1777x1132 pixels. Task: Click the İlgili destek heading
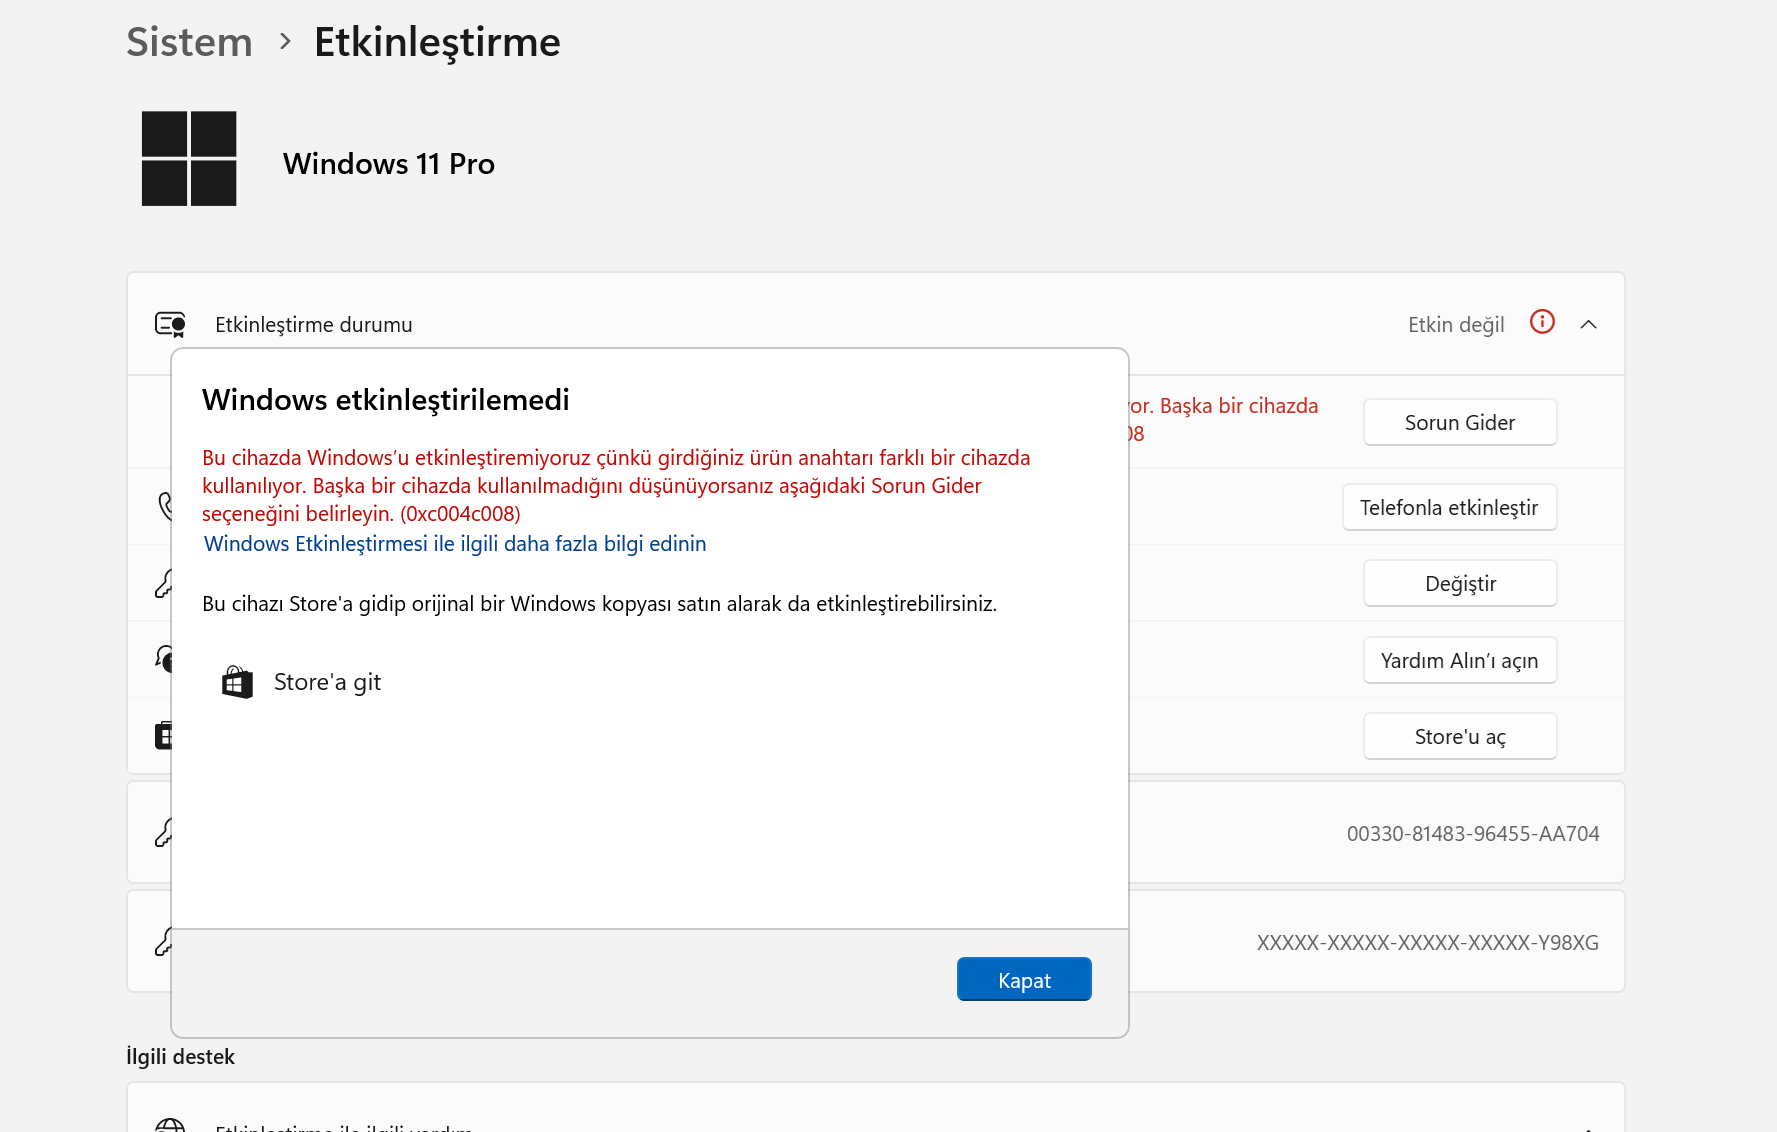pos(180,1056)
